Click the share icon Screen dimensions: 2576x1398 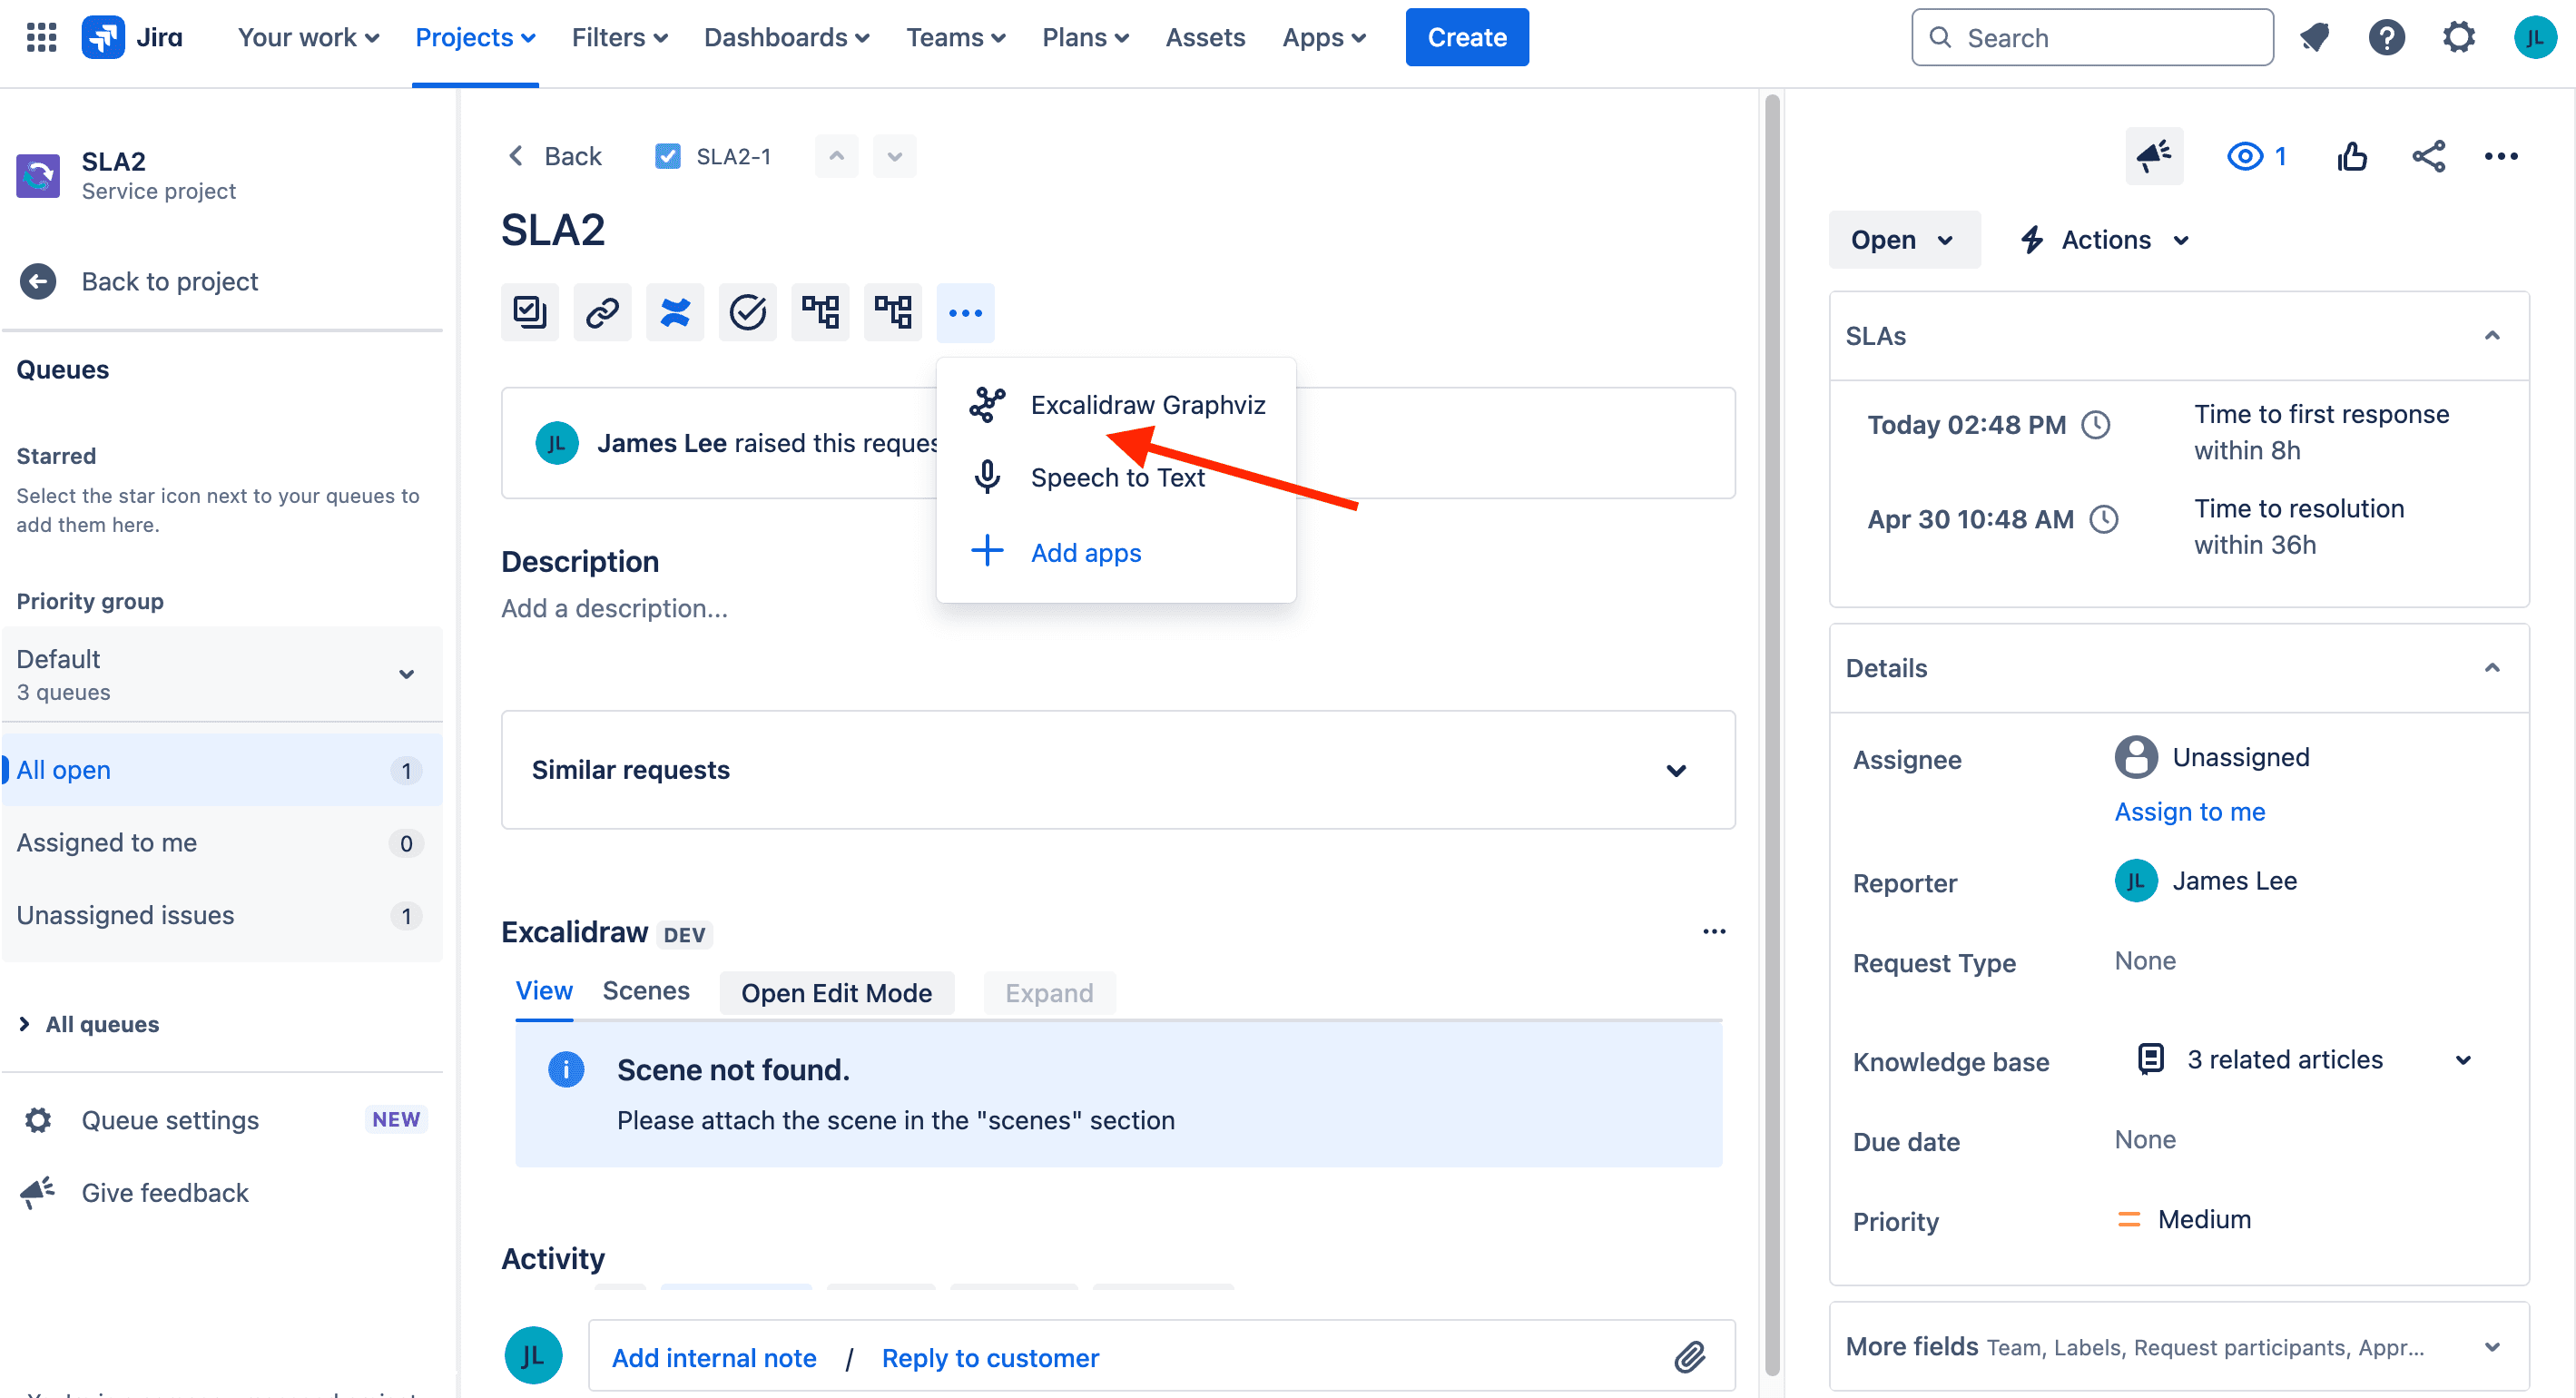click(2428, 156)
